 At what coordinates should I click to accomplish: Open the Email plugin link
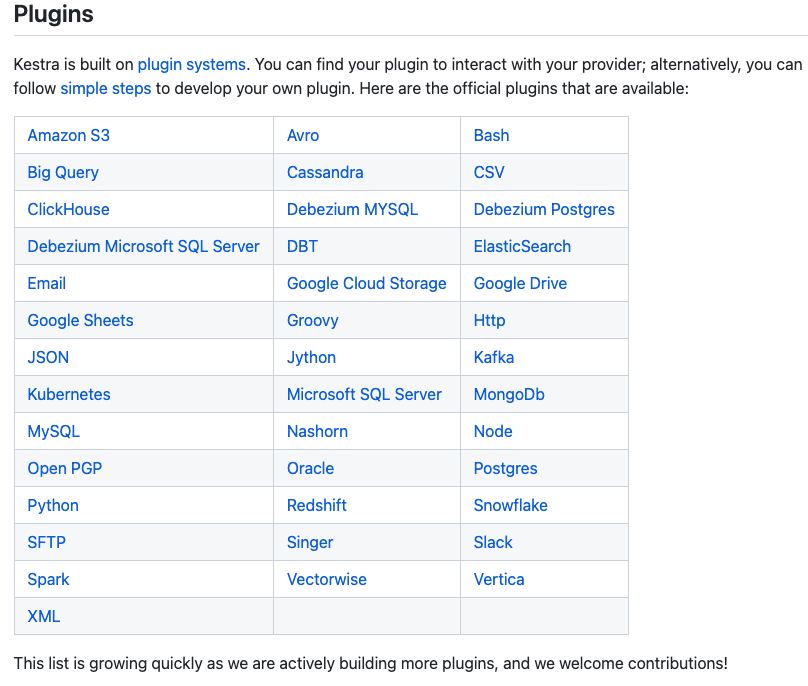click(46, 284)
